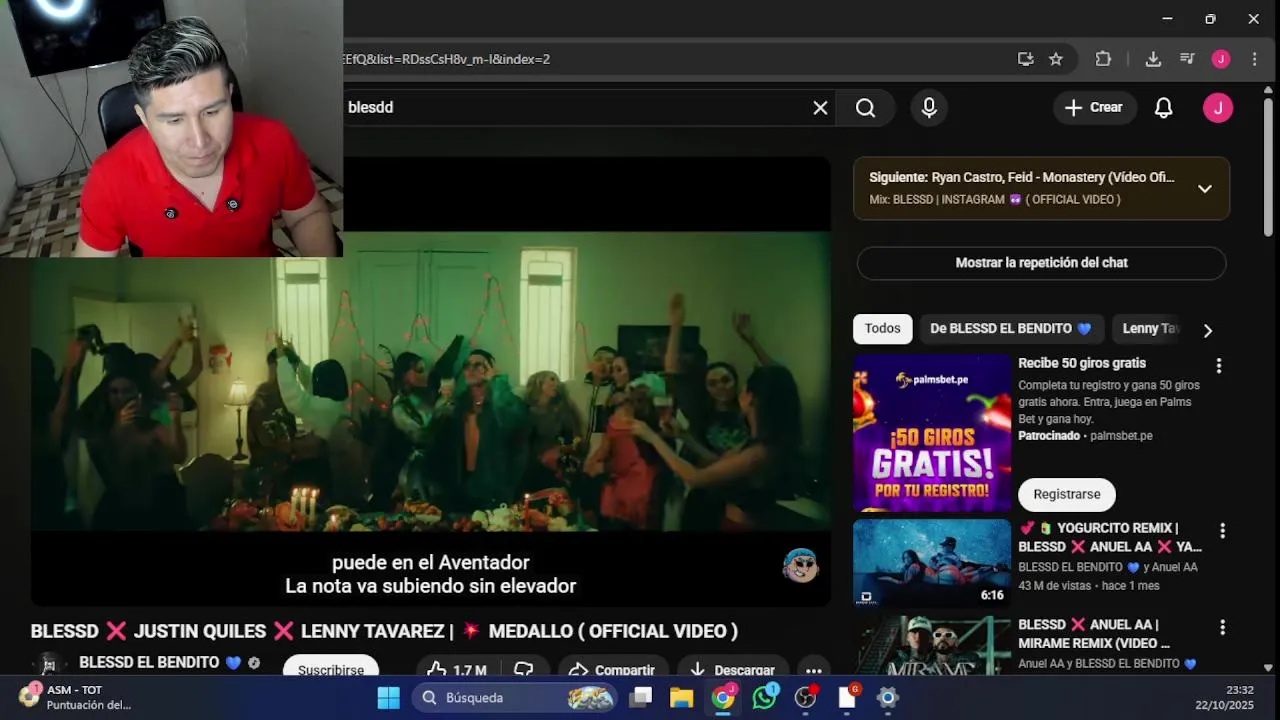Open Chrome three-dot menu
The height and width of the screenshot is (720, 1280).
pos(1254,59)
